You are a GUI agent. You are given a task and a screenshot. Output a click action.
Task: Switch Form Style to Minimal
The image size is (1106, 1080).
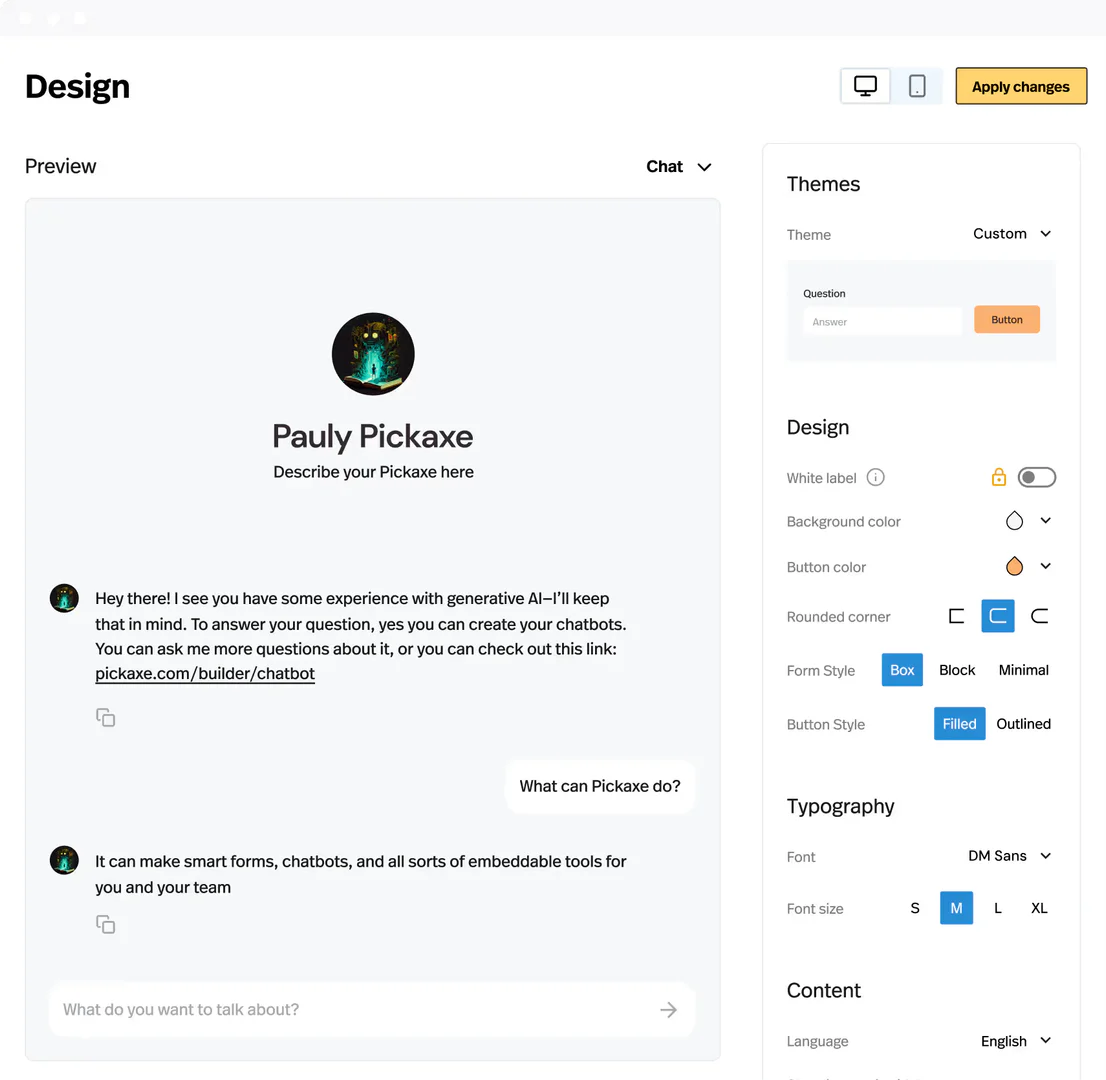[1023, 669]
